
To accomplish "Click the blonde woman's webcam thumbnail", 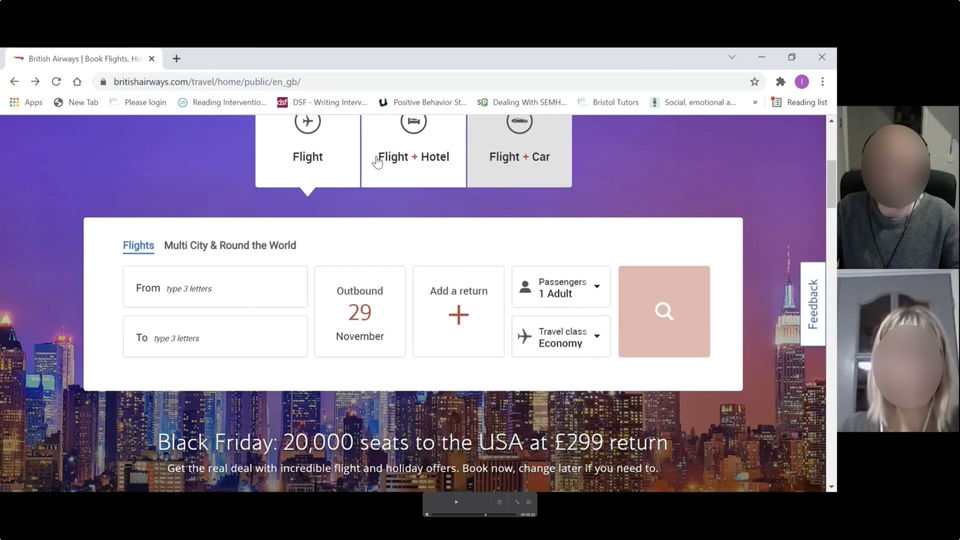I will pyautogui.click(x=898, y=351).
